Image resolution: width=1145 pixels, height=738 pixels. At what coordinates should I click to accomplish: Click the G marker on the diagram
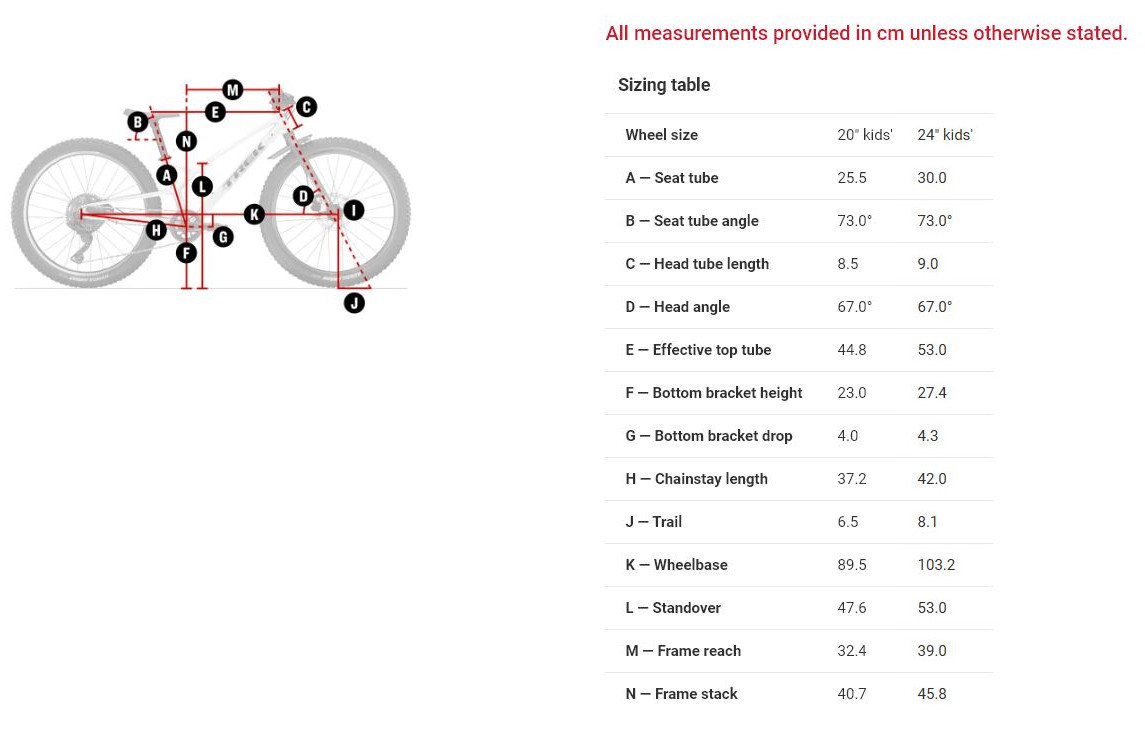[x=223, y=237]
